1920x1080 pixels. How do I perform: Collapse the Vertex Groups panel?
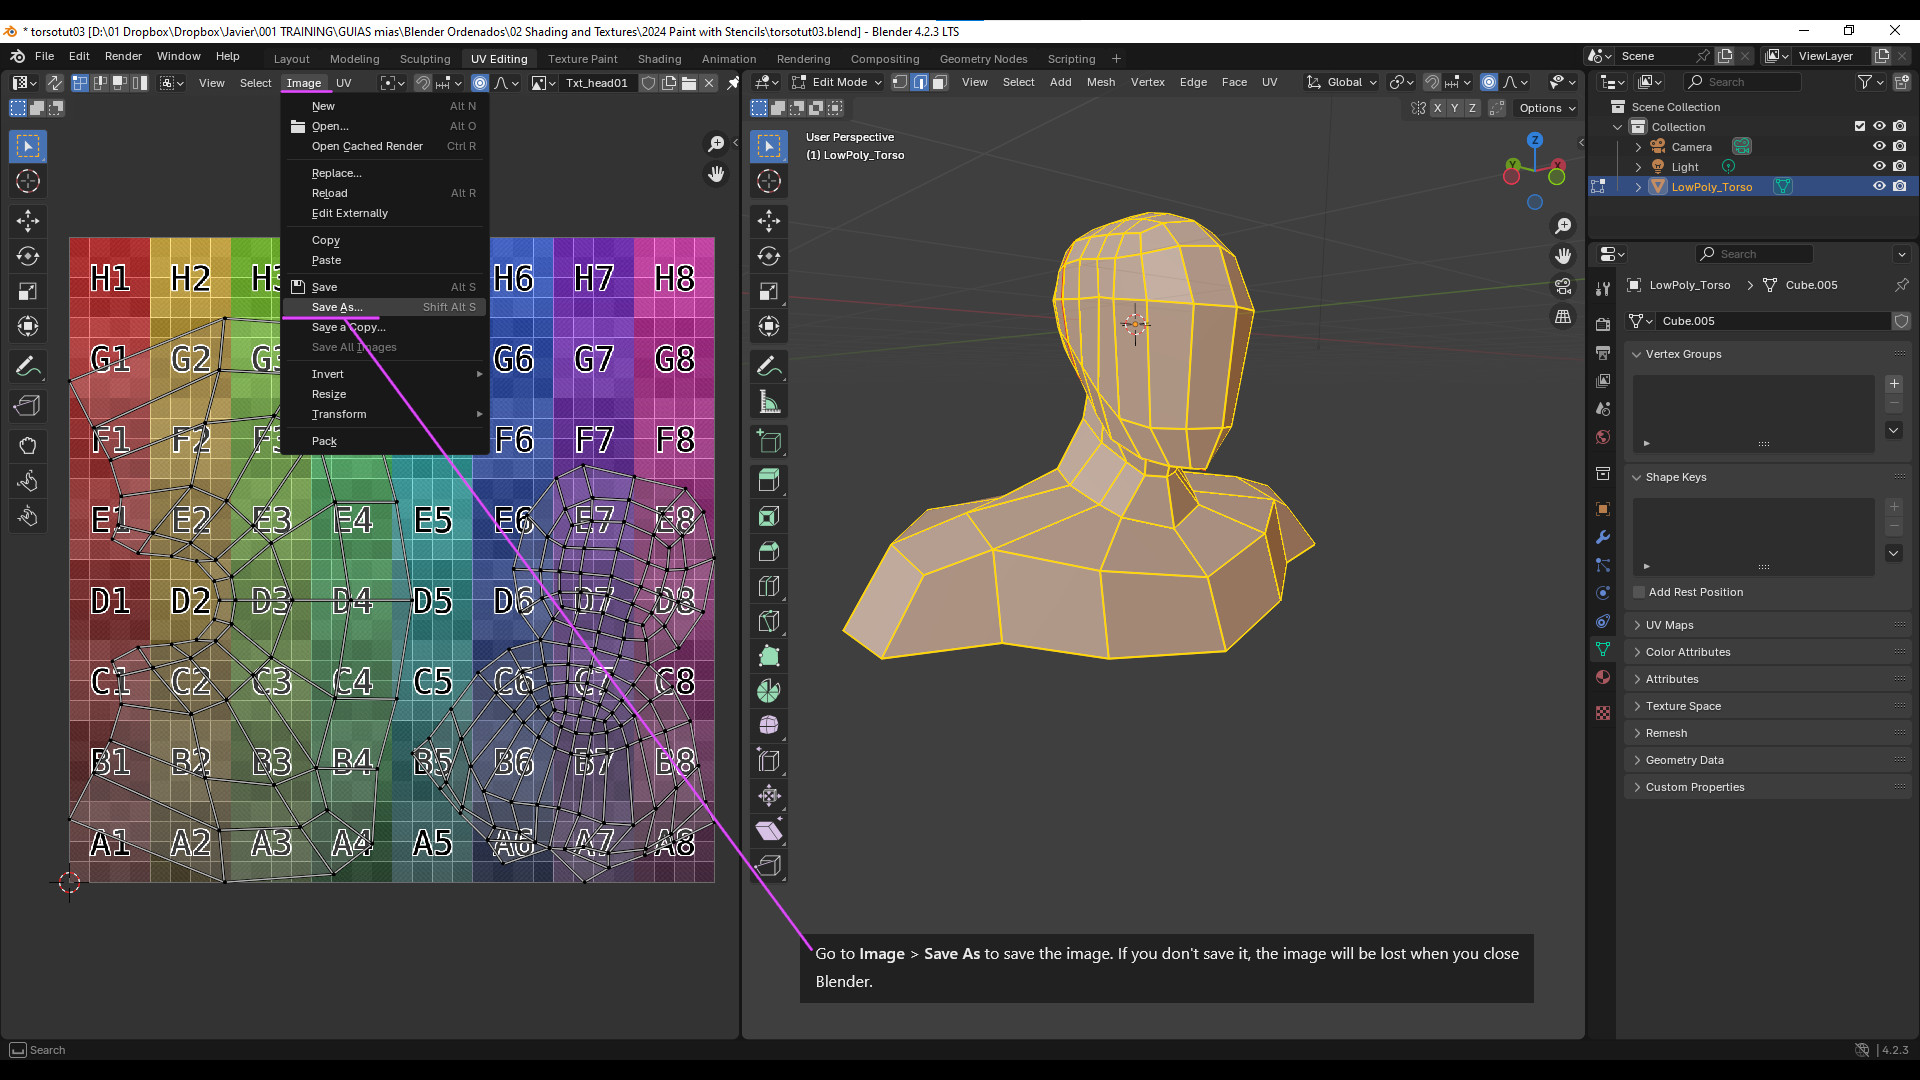tap(1768, 354)
